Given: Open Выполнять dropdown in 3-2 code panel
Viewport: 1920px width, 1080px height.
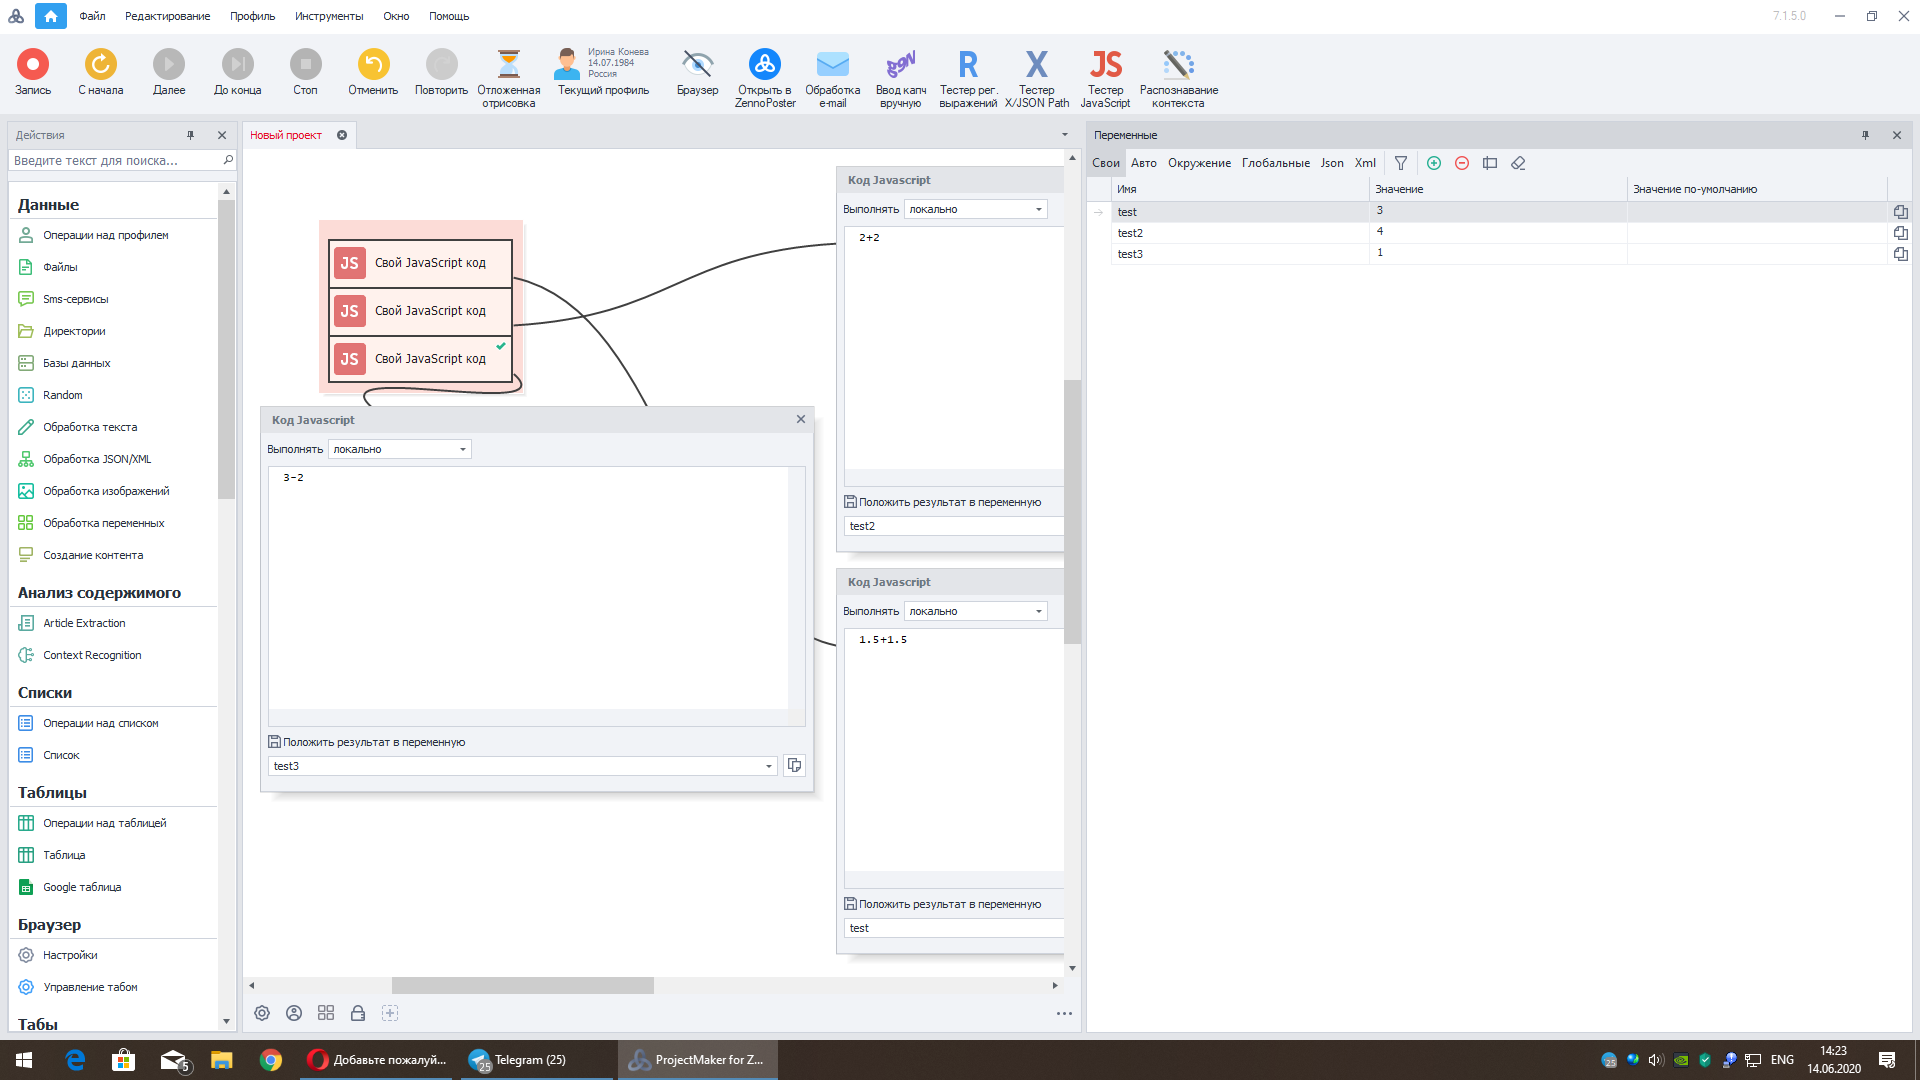Looking at the screenshot, I should point(400,449).
